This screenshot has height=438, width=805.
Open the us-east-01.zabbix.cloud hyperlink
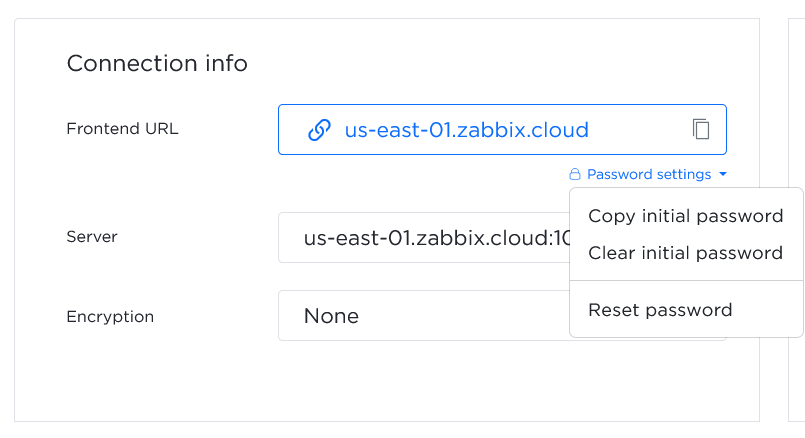[466, 130]
